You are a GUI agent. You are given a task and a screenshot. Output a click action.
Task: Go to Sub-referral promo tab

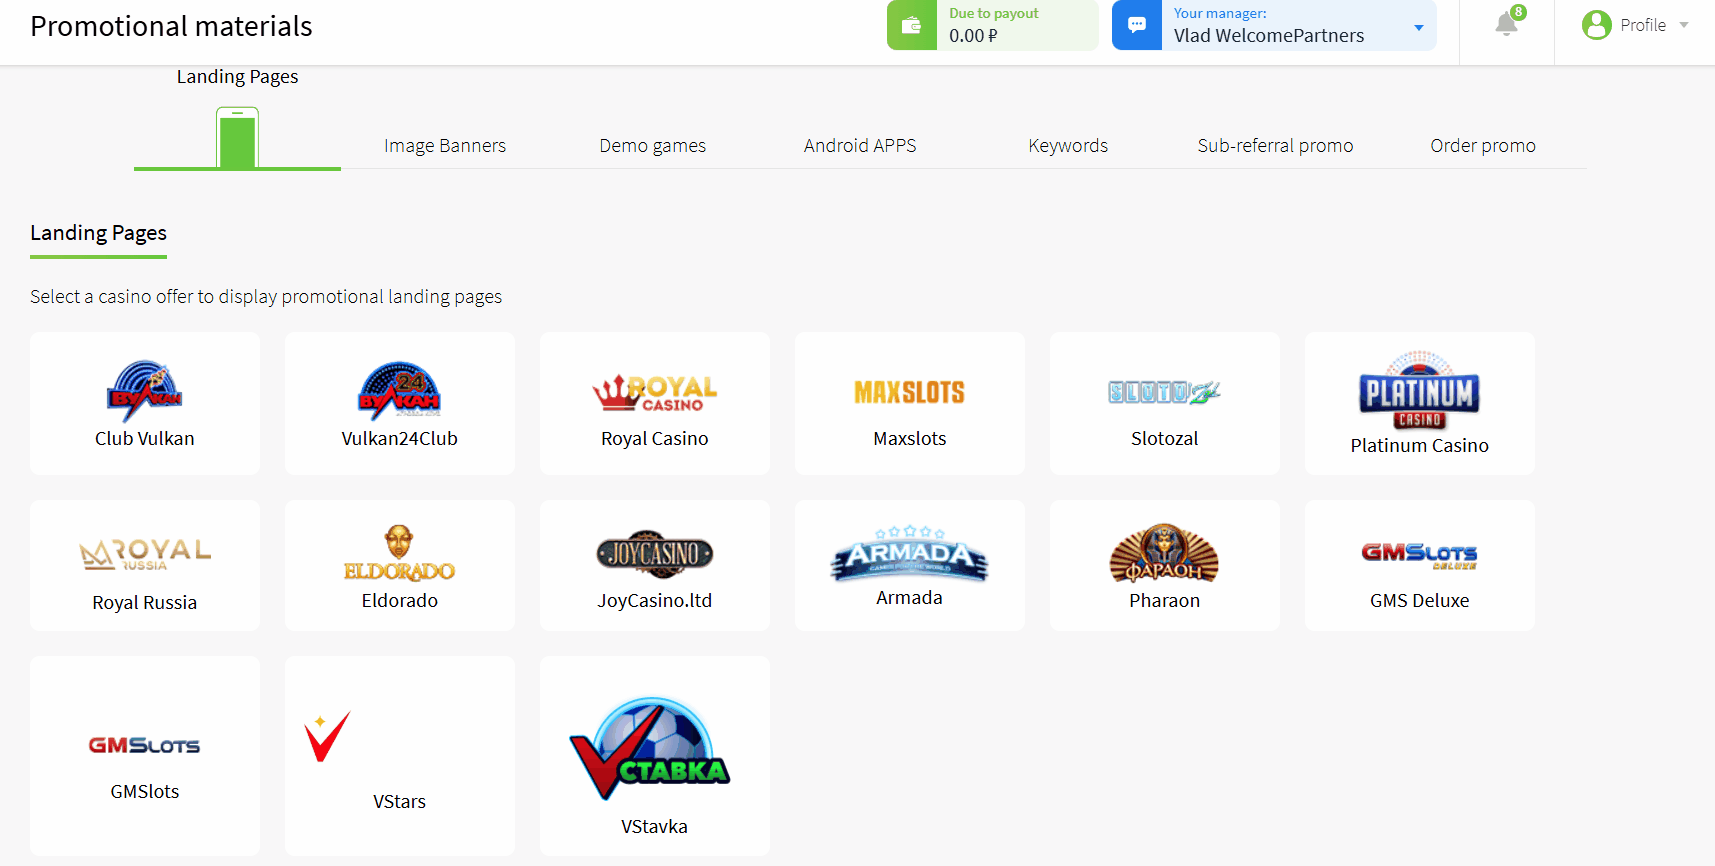tap(1276, 146)
